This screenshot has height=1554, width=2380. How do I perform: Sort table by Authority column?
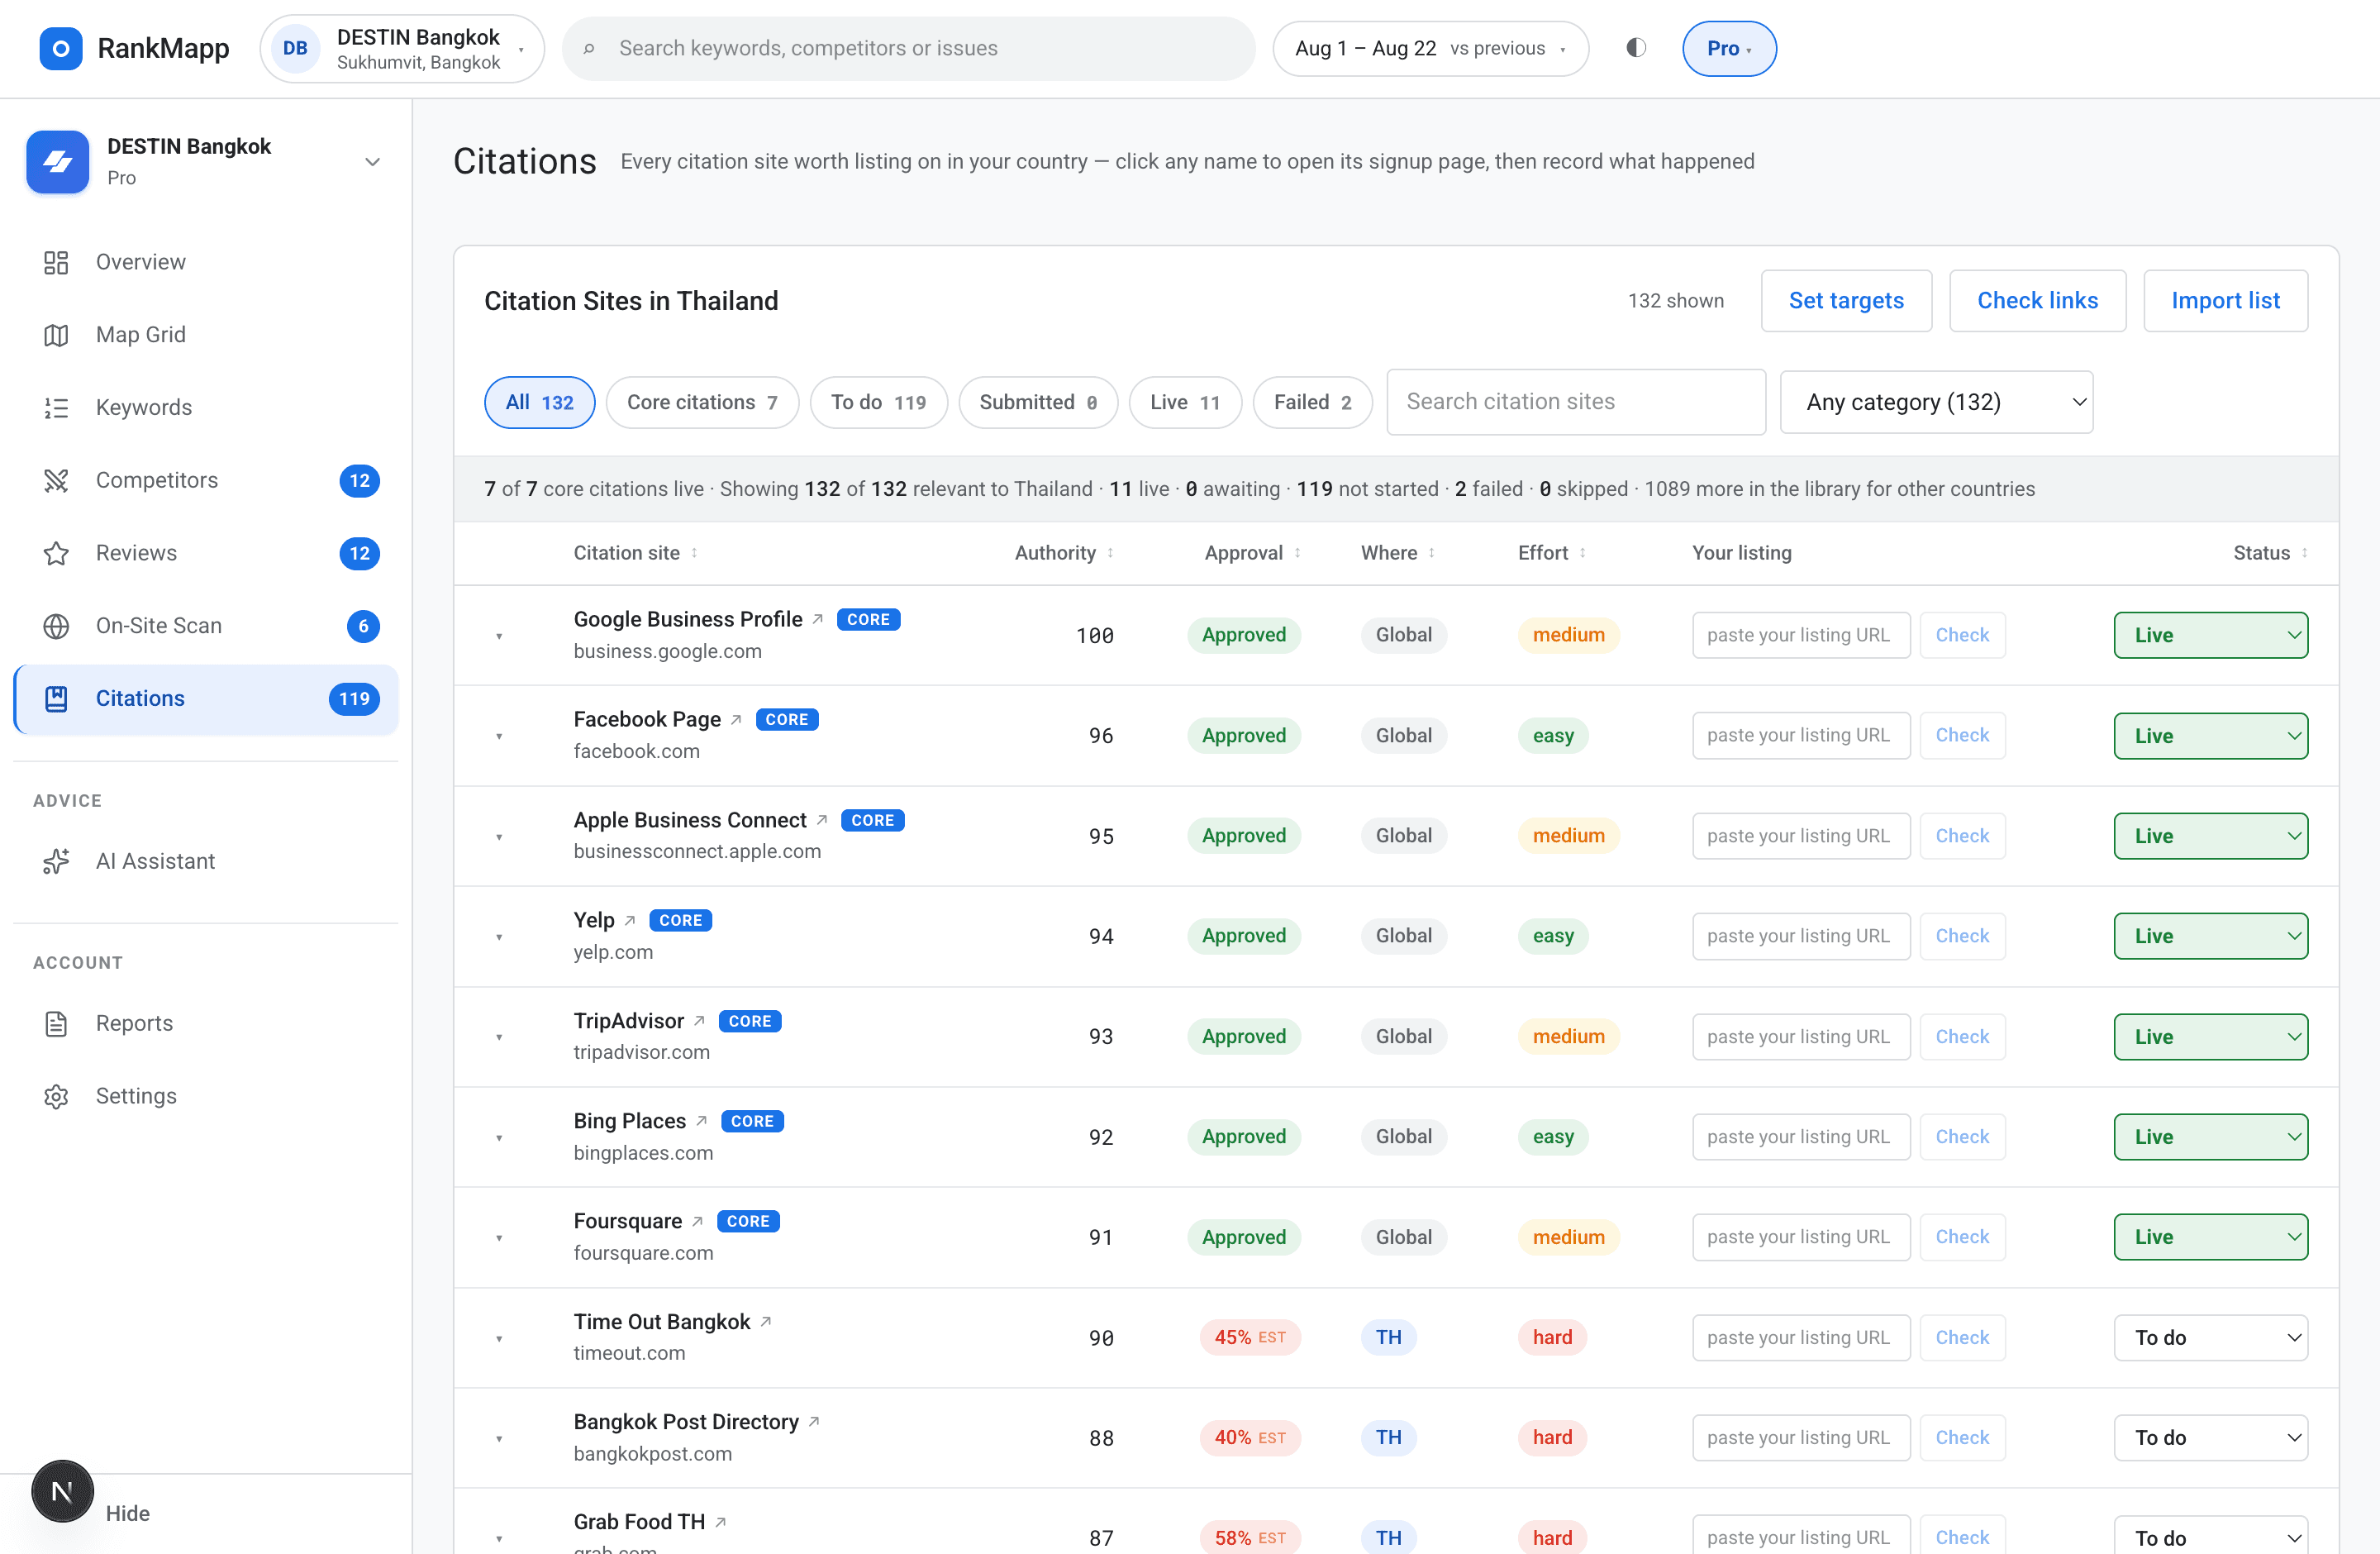tap(1064, 553)
